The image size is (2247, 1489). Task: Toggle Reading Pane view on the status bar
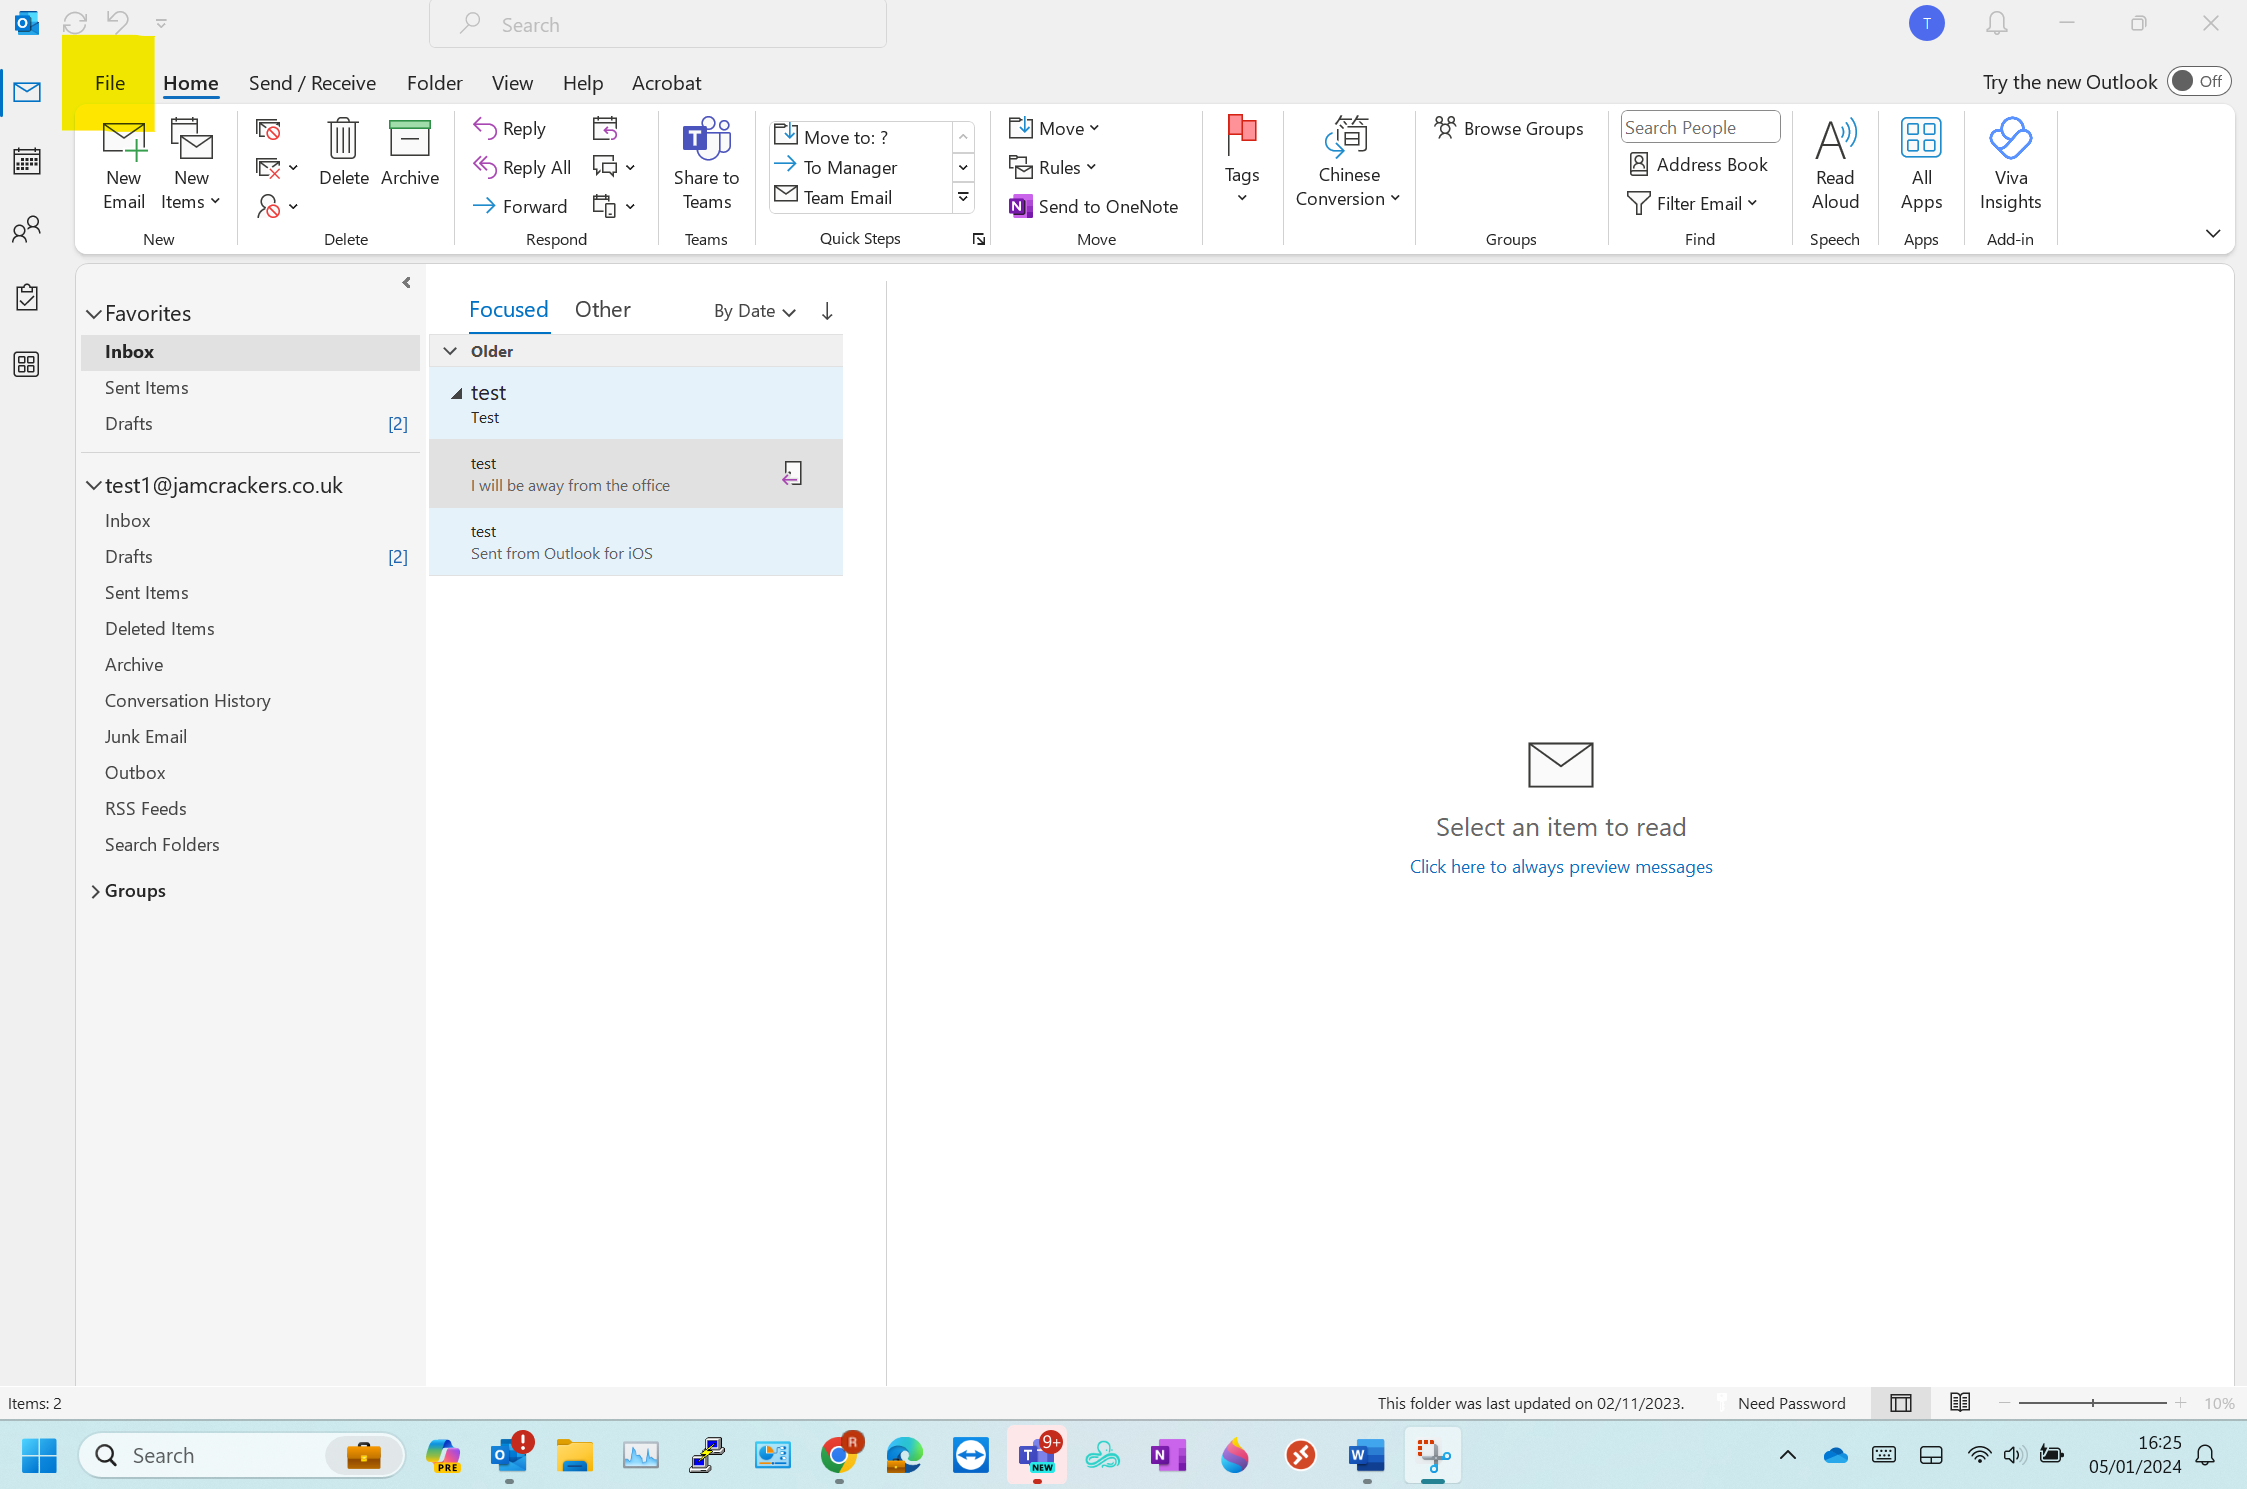coord(1959,1403)
